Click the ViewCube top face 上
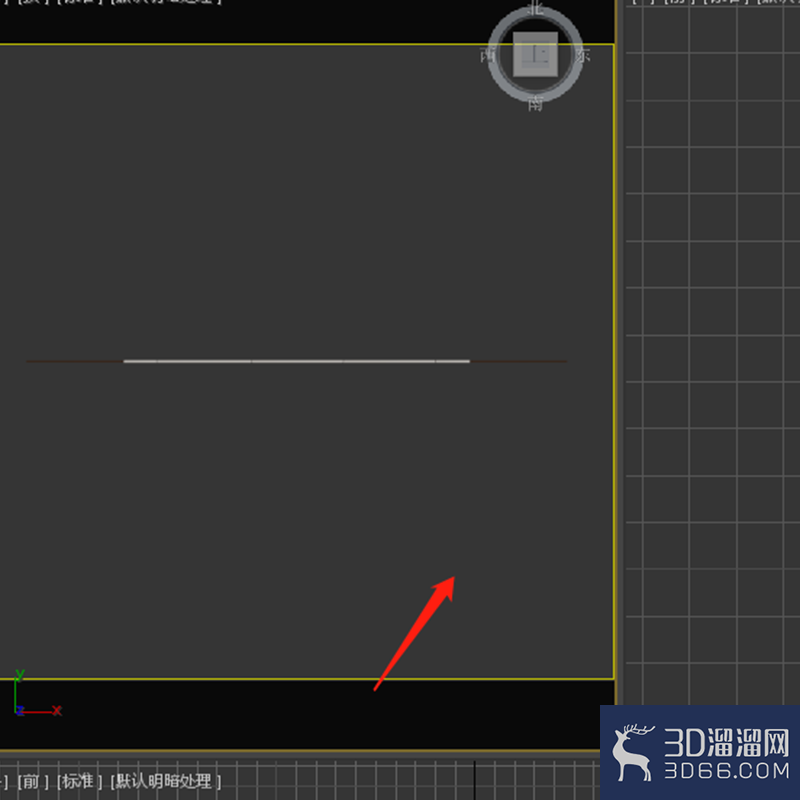 (x=535, y=54)
